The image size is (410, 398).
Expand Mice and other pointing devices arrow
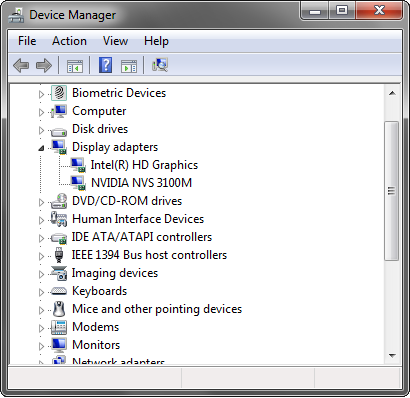pos(41,310)
